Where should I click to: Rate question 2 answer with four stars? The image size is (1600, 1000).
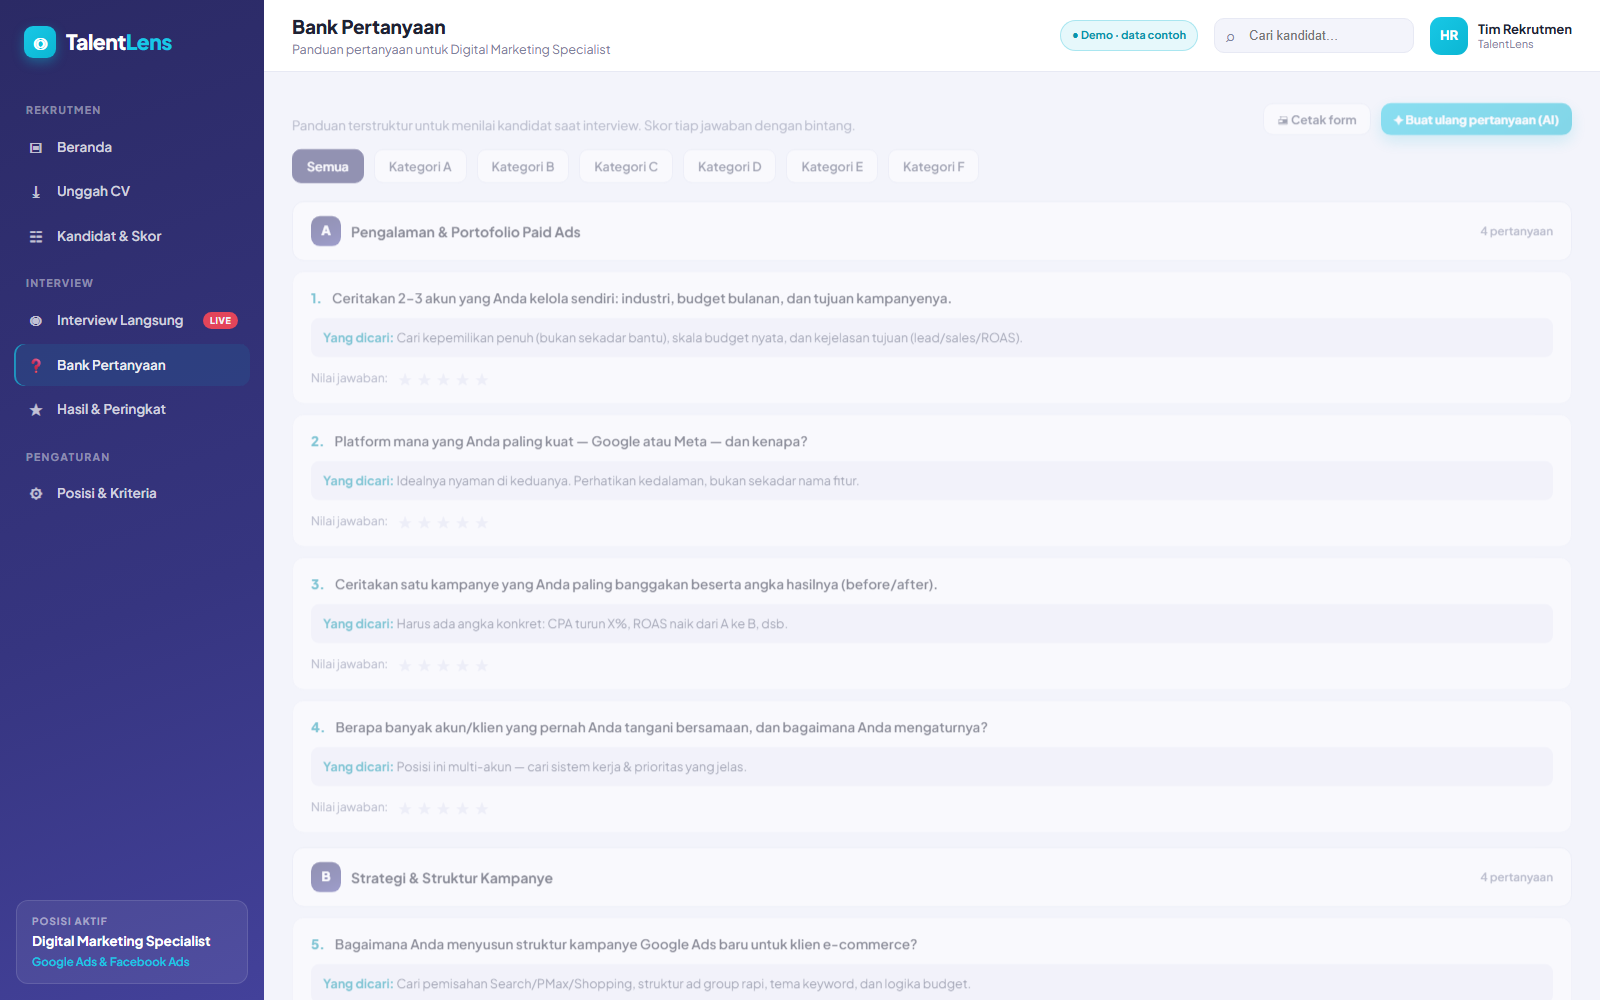pyautogui.click(x=462, y=522)
